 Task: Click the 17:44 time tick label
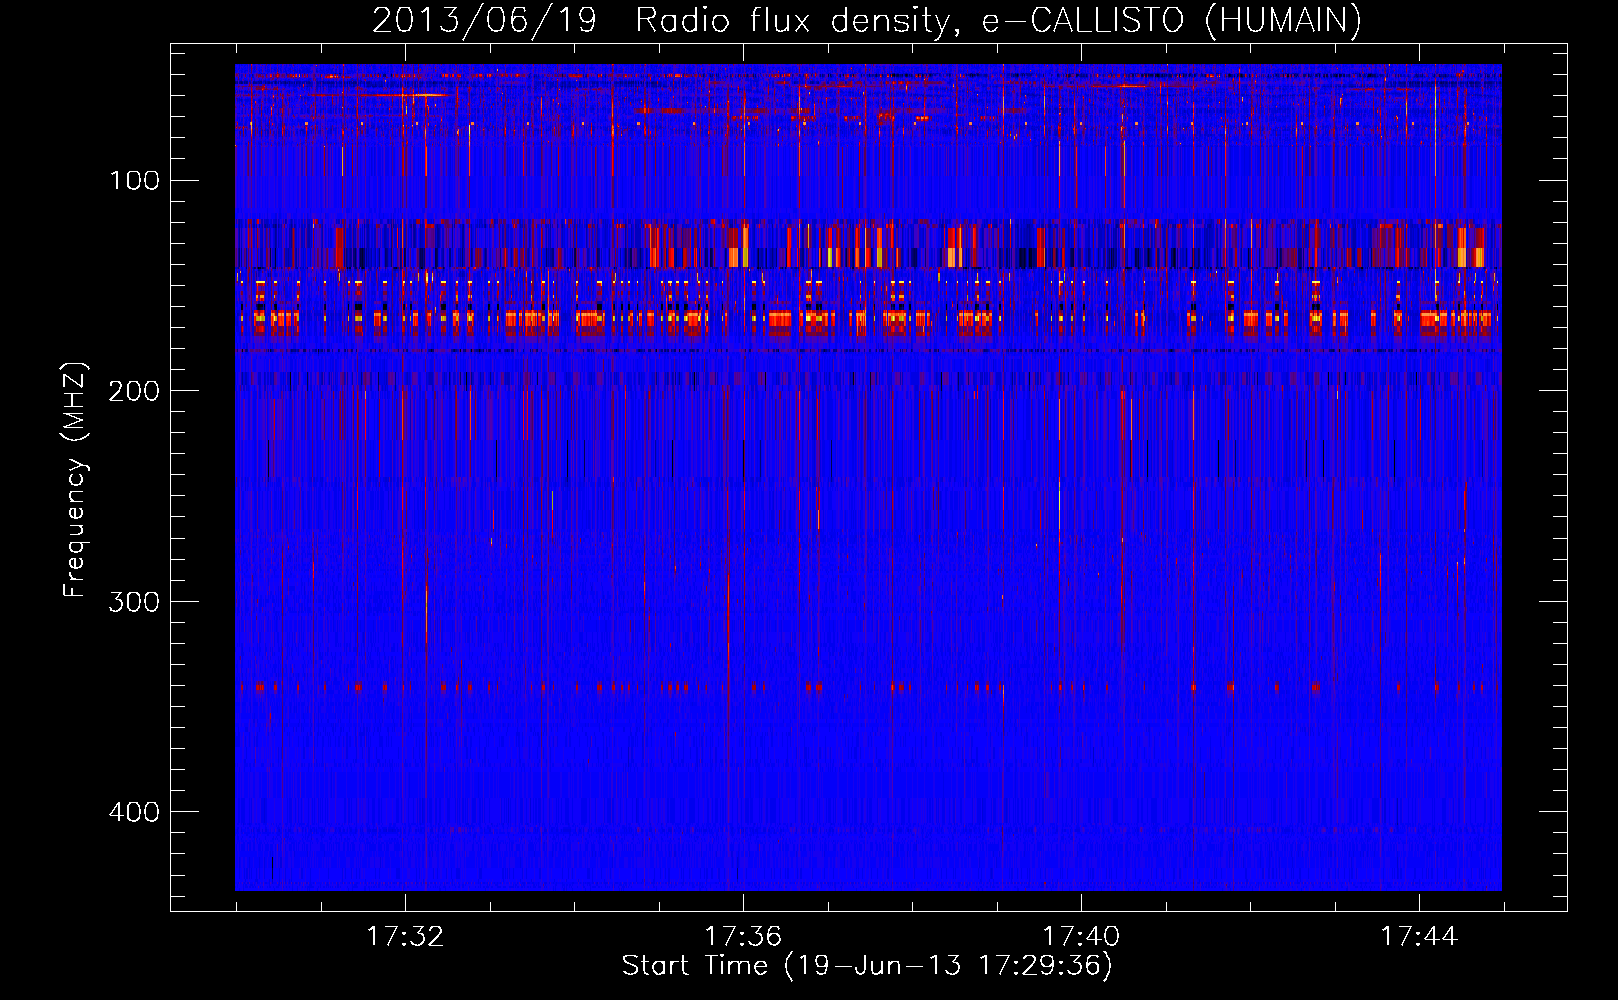click(x=1419, y=937)
